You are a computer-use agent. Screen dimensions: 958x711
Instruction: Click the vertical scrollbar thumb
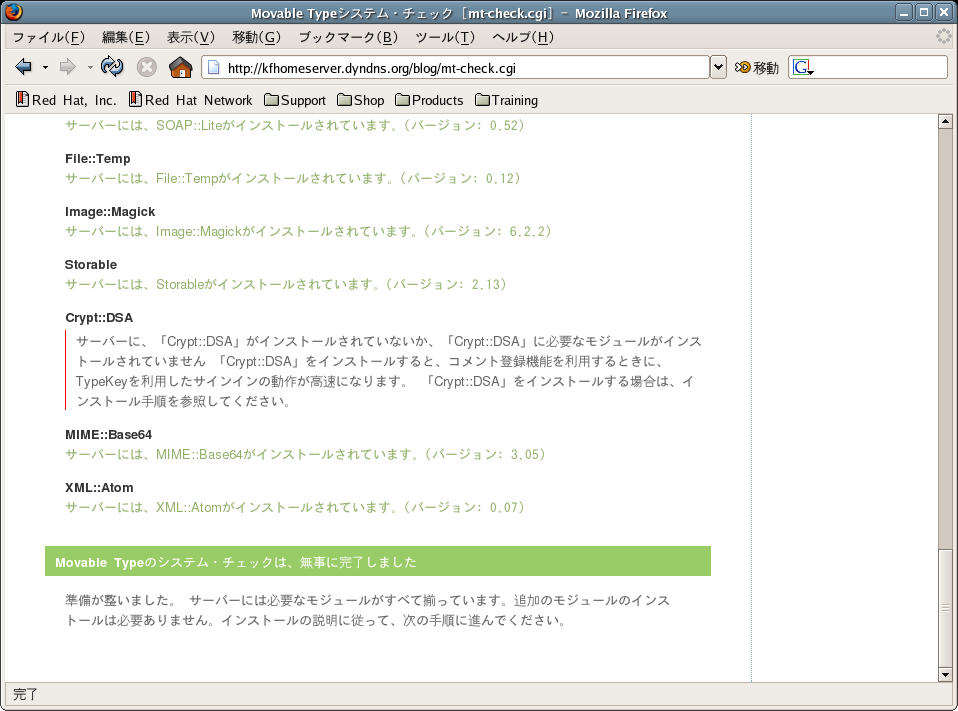click(x=945, y=608)
